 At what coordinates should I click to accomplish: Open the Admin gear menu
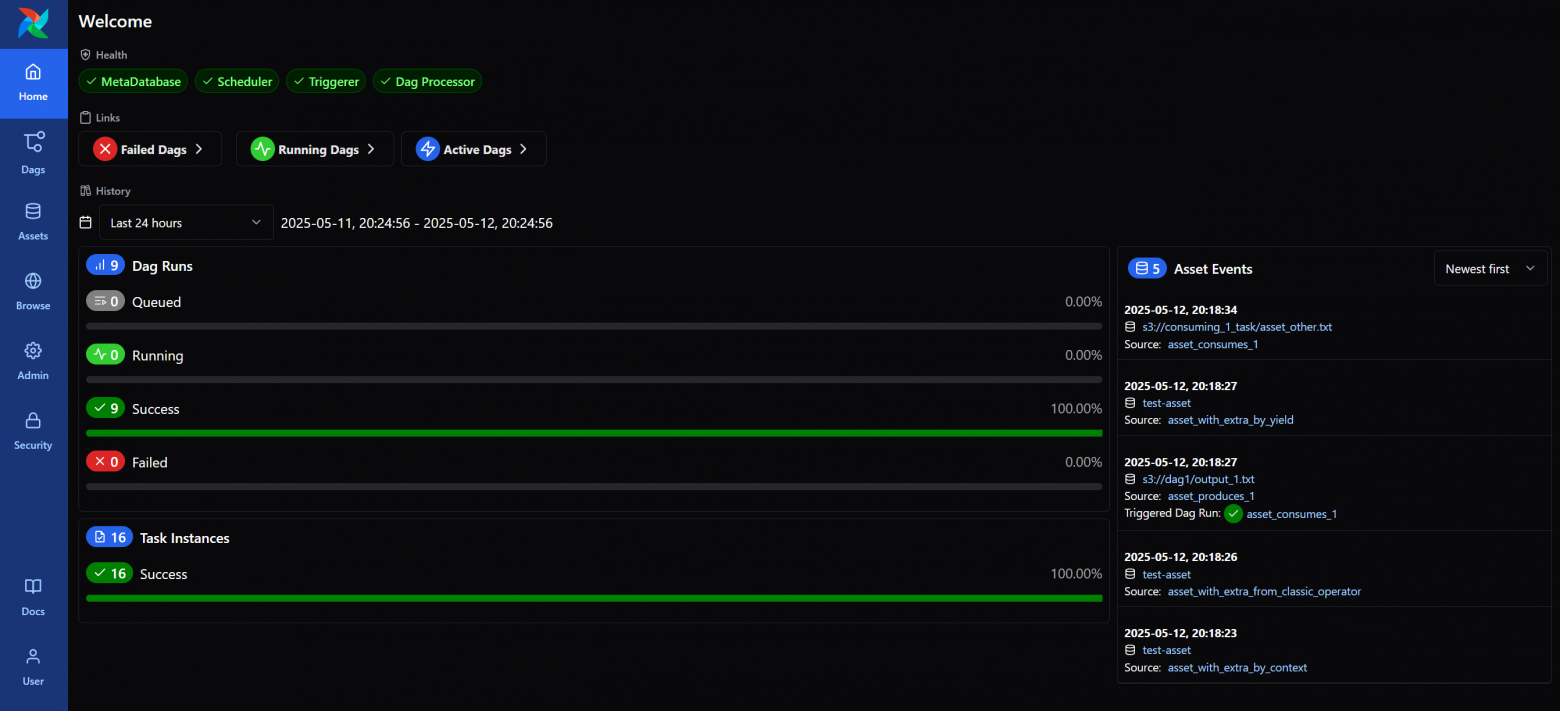click(33, 362)
